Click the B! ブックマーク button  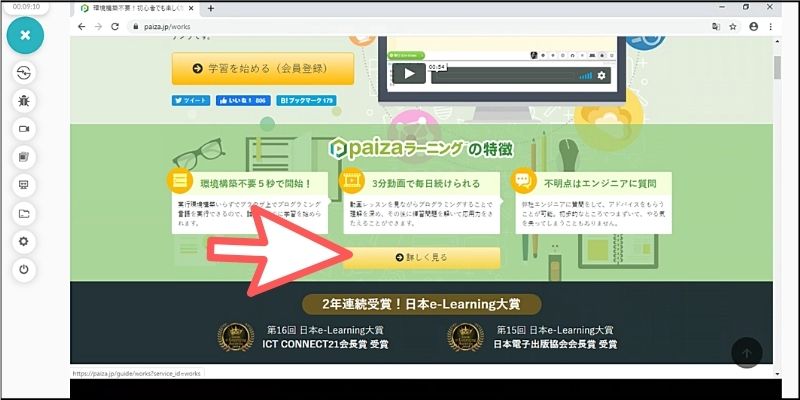click(307, 101)
